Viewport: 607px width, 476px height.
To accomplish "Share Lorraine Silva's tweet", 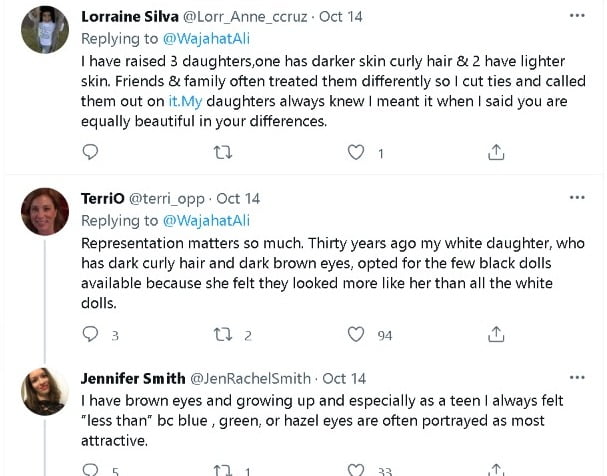I will pyautogui.click(x=495, y=152).
